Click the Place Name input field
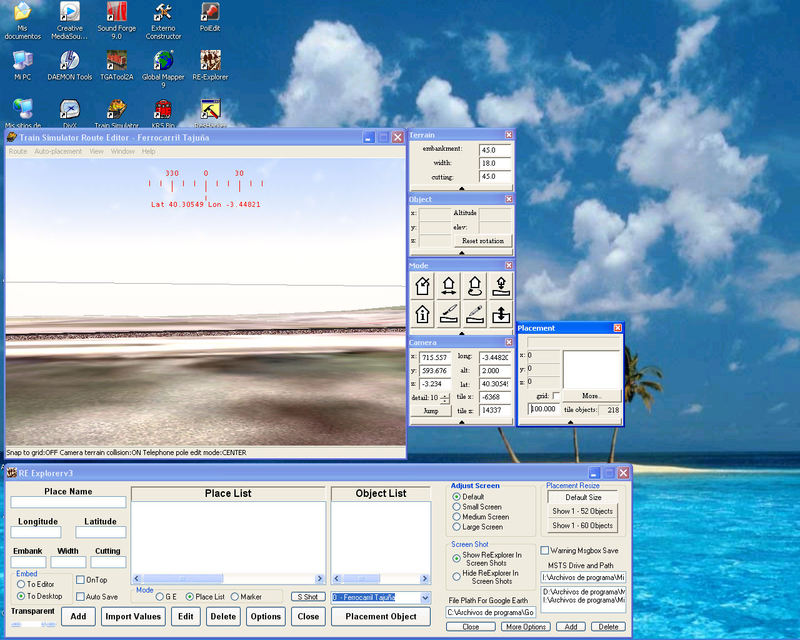Screen dimensions: 800x640 pyautogui.click(x=68, y=502)
